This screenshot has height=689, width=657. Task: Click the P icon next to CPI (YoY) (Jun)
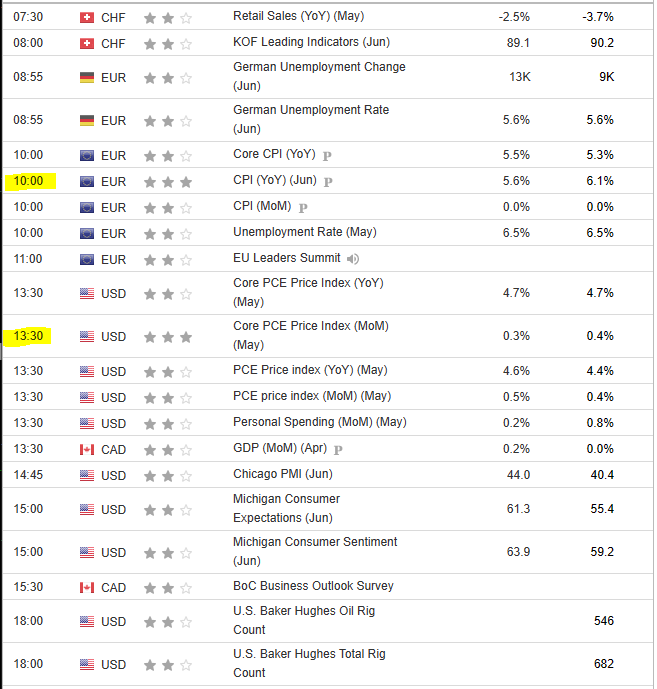point(327,182)
